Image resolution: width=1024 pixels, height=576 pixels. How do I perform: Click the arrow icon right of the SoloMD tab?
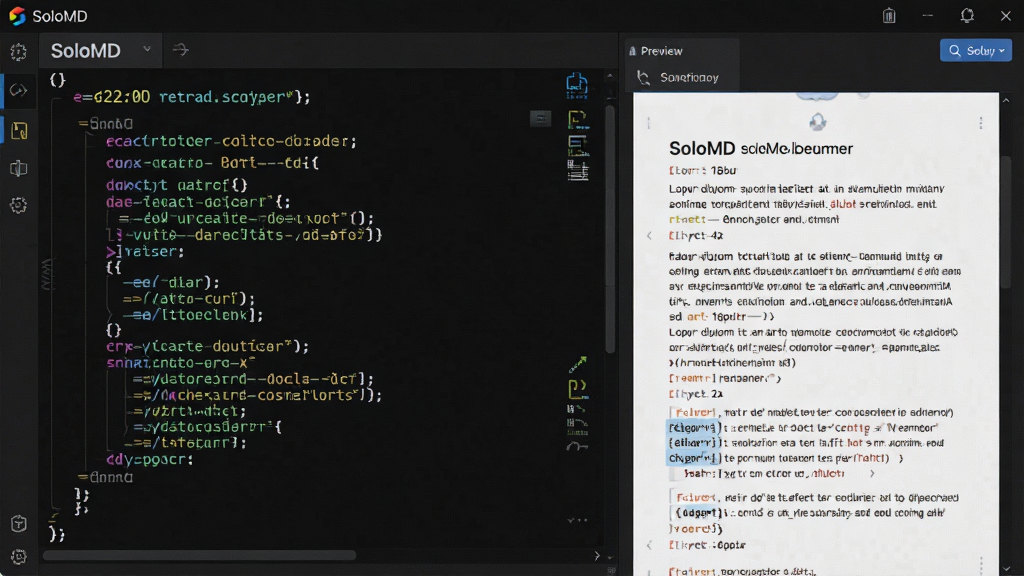click(181, 50)
